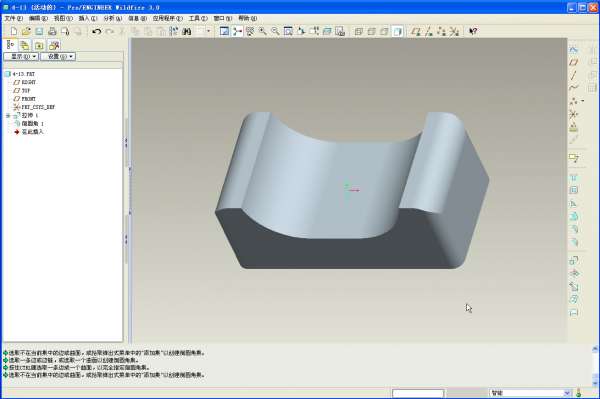Image resolution: width=600 pixels, height=399 pixels.
Task: Open the 插入 menu
Action: (88, 18)
